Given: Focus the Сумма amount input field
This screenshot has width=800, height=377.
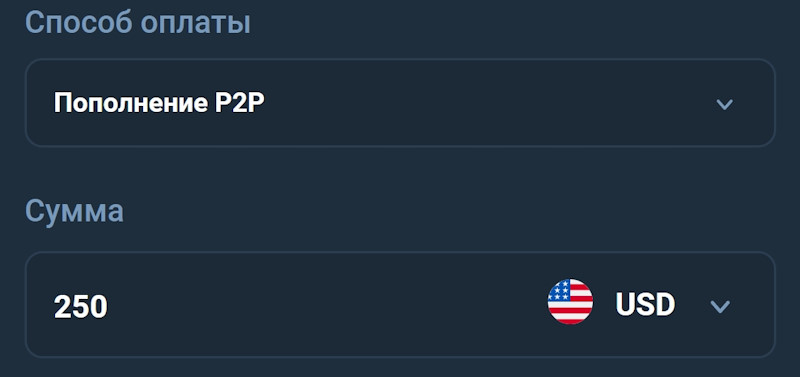Looking at the screenshot, I should [400, 305].
